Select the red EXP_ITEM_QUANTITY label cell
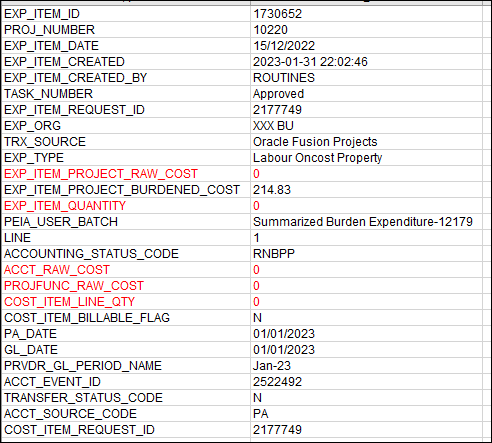The height and width of the screenshot is (443, 492). (x=126, y=206)
